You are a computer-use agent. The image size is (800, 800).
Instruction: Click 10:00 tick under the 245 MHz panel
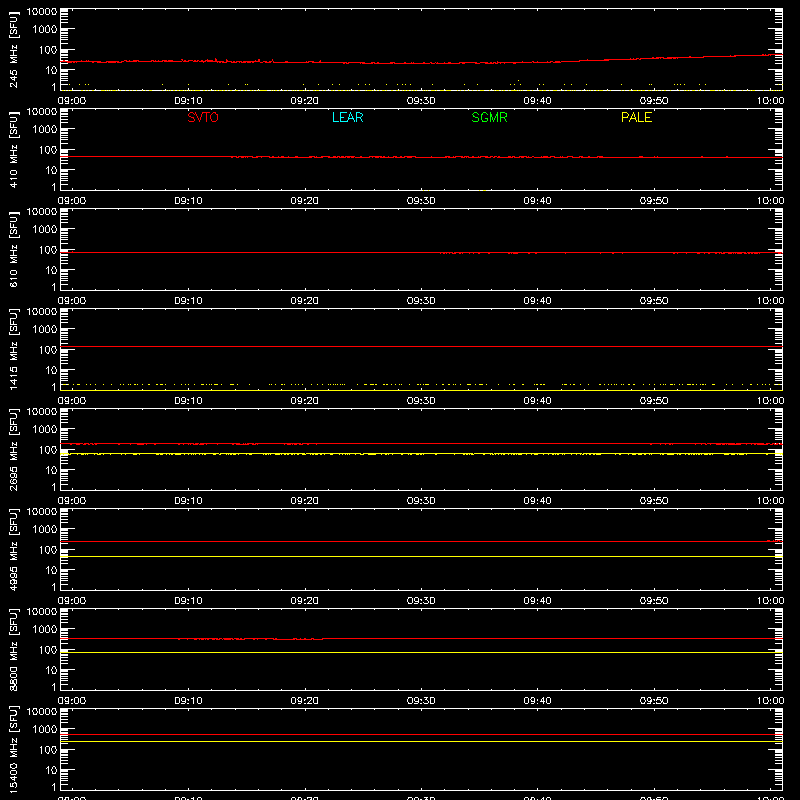pyautogui.click(x=770, y=101)
